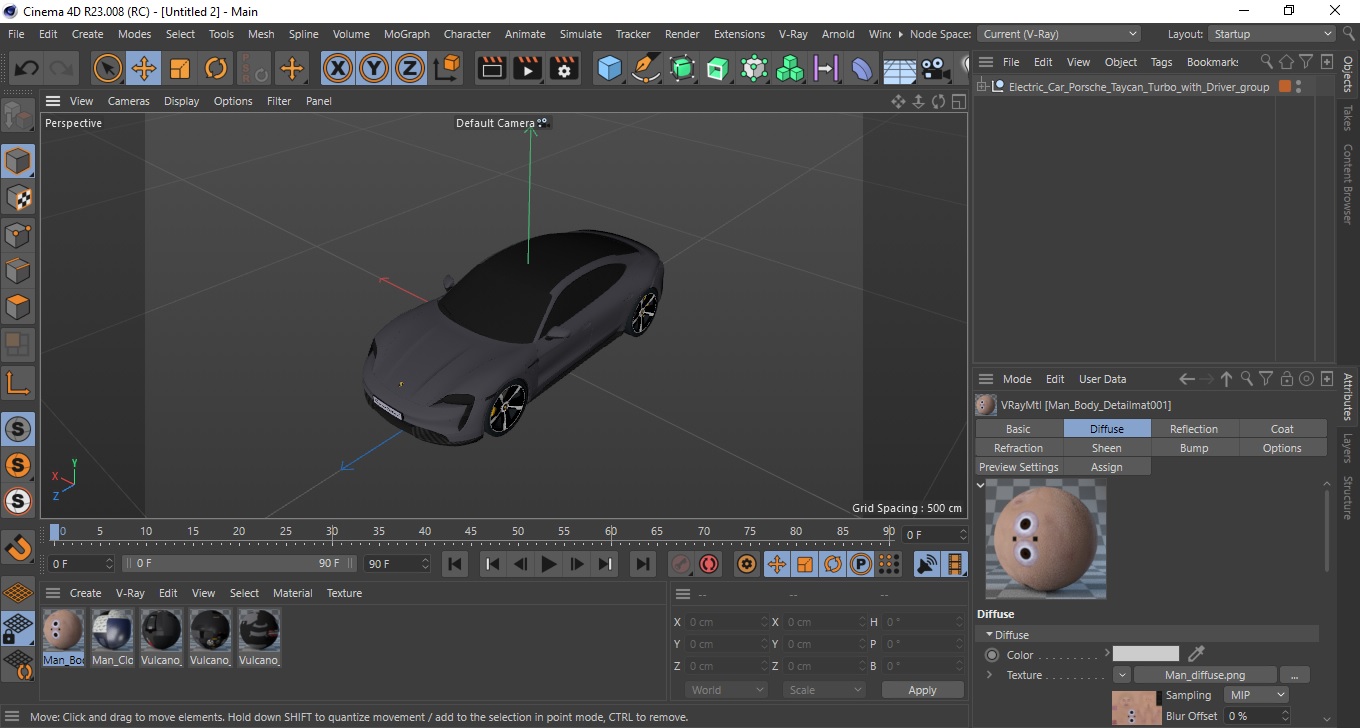Go to end of timeline
Image resolution: width=1360 pixels, height=728 pixels.
[643, 564]
